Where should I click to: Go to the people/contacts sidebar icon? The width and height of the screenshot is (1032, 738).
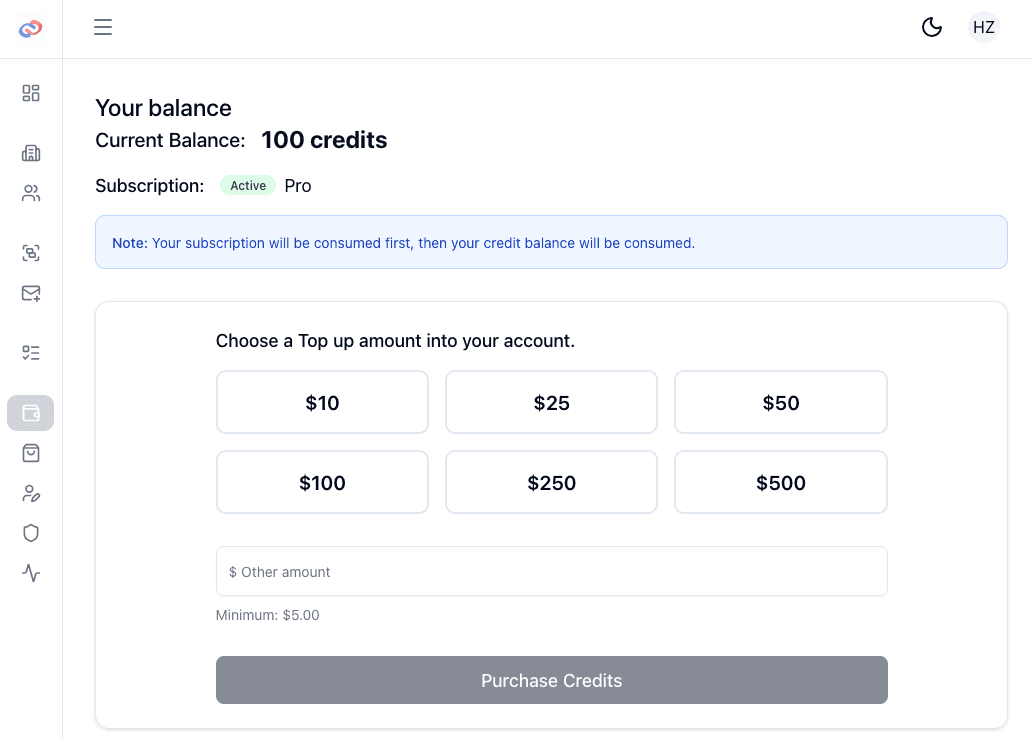(31, 193)
